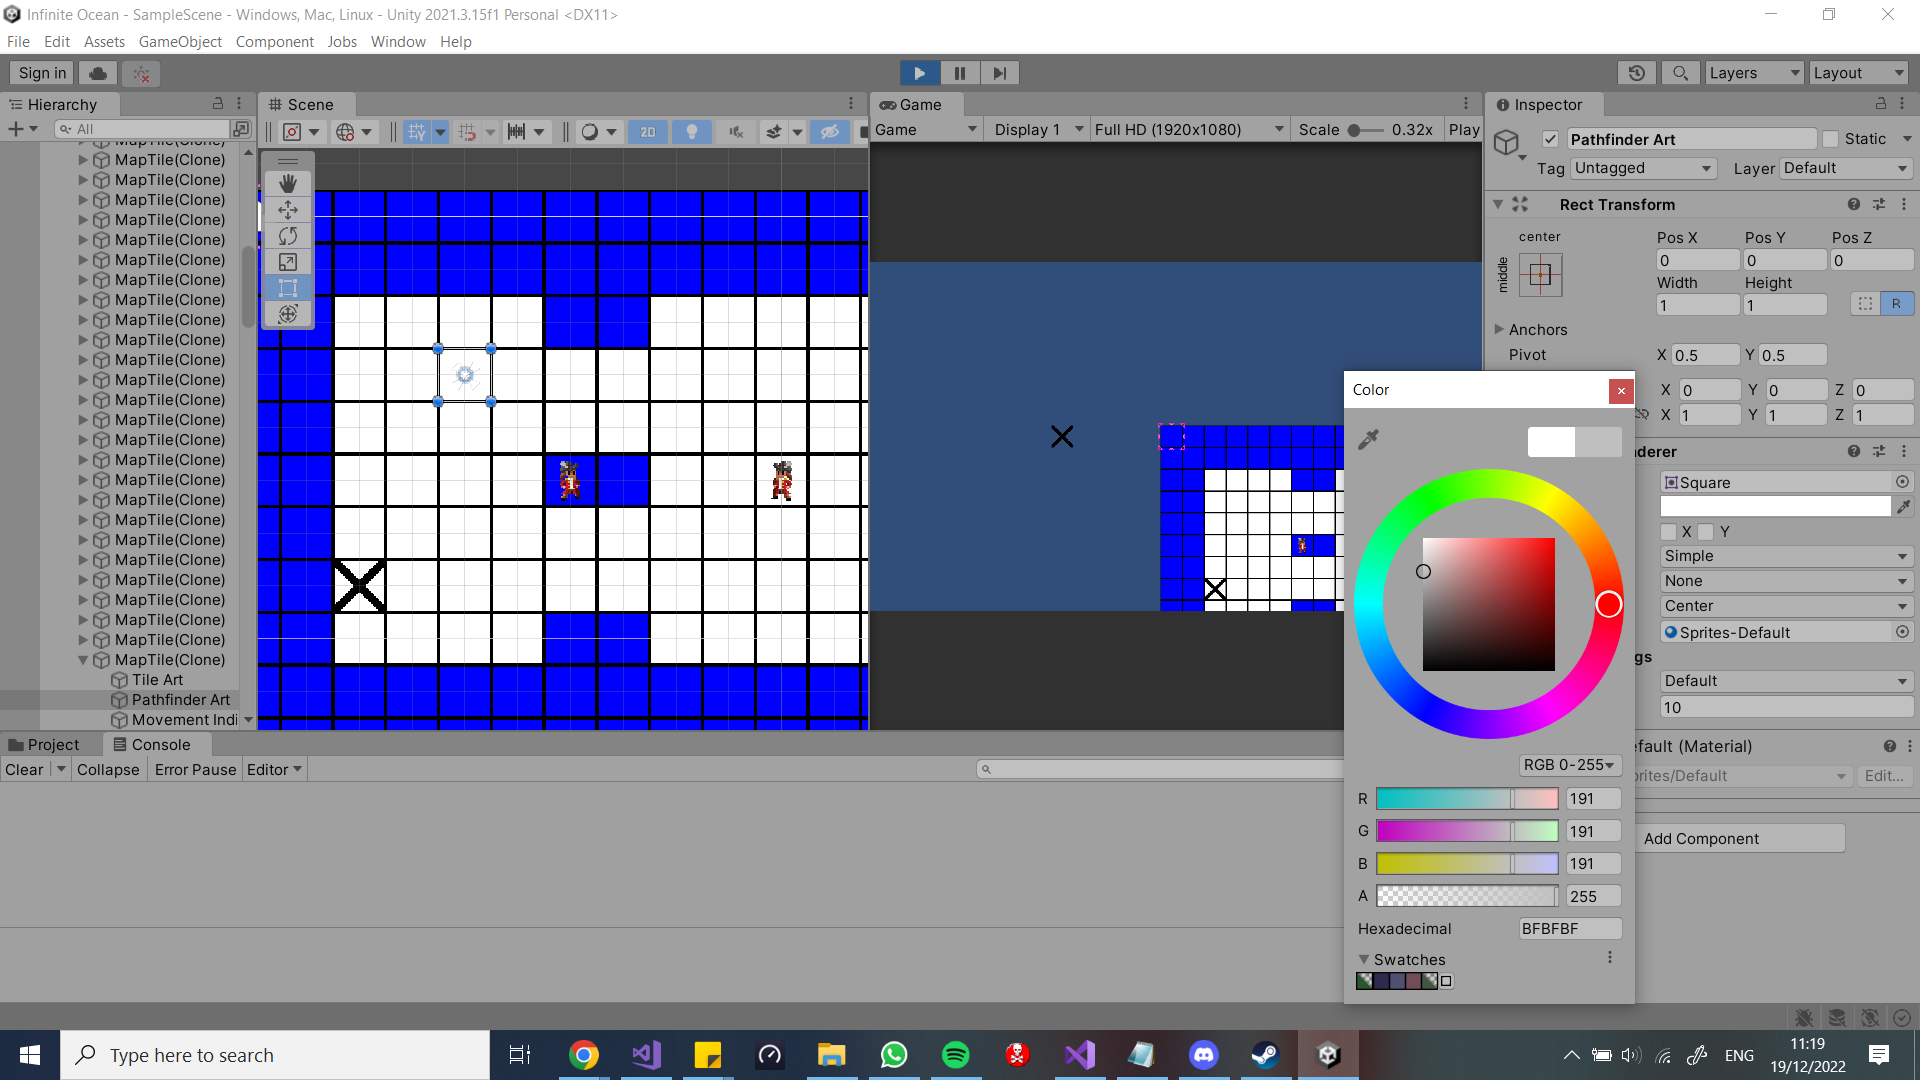Click the Sign in button
The width and height of the screenshot is (1920, 1080).
(x=41, y=72)
